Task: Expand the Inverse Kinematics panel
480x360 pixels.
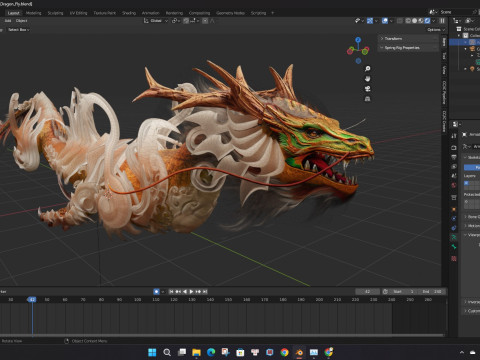Action: click(x=472, y=302)
